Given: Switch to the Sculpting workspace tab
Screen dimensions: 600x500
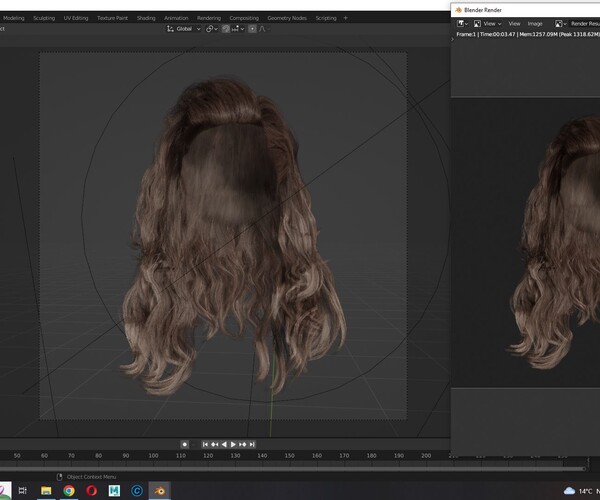Looking at the screenshot, I should (x=44, y=18).
